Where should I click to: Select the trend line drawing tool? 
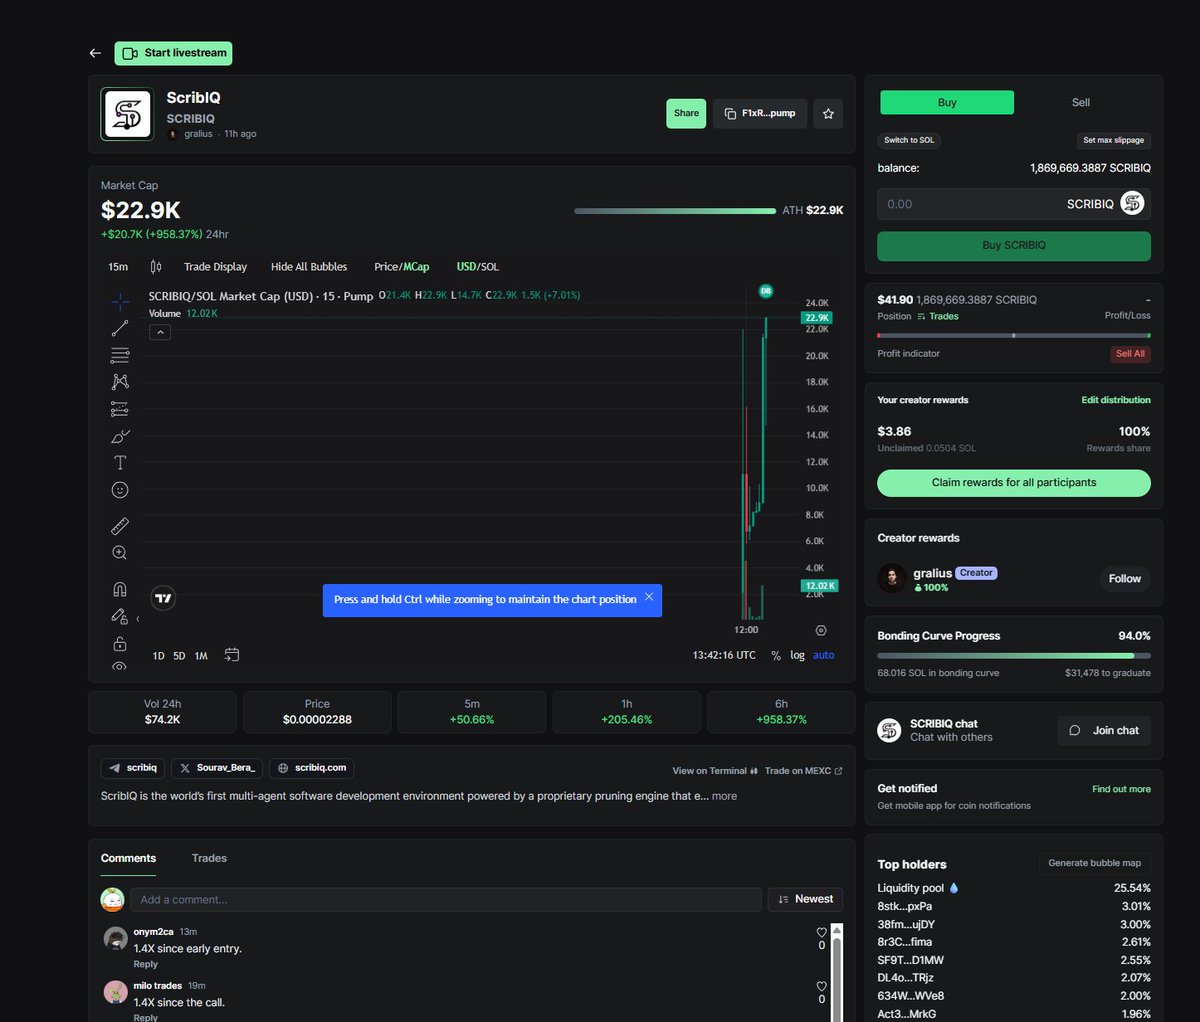120,328
